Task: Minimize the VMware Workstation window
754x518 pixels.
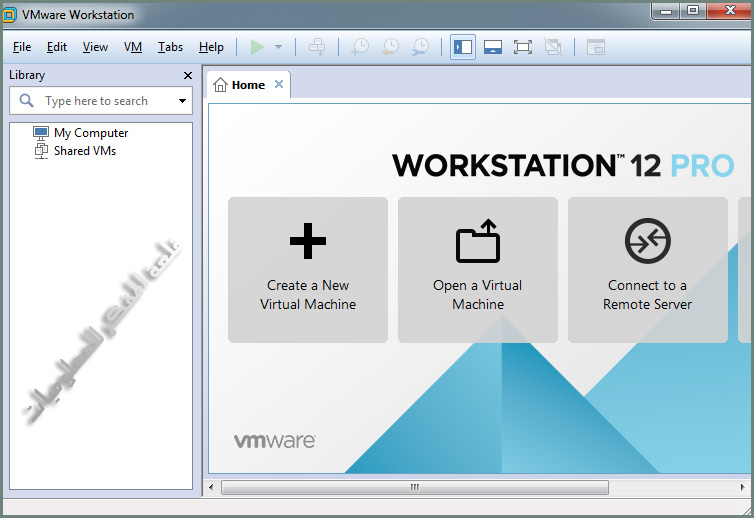Action: [x=666, y=12]
